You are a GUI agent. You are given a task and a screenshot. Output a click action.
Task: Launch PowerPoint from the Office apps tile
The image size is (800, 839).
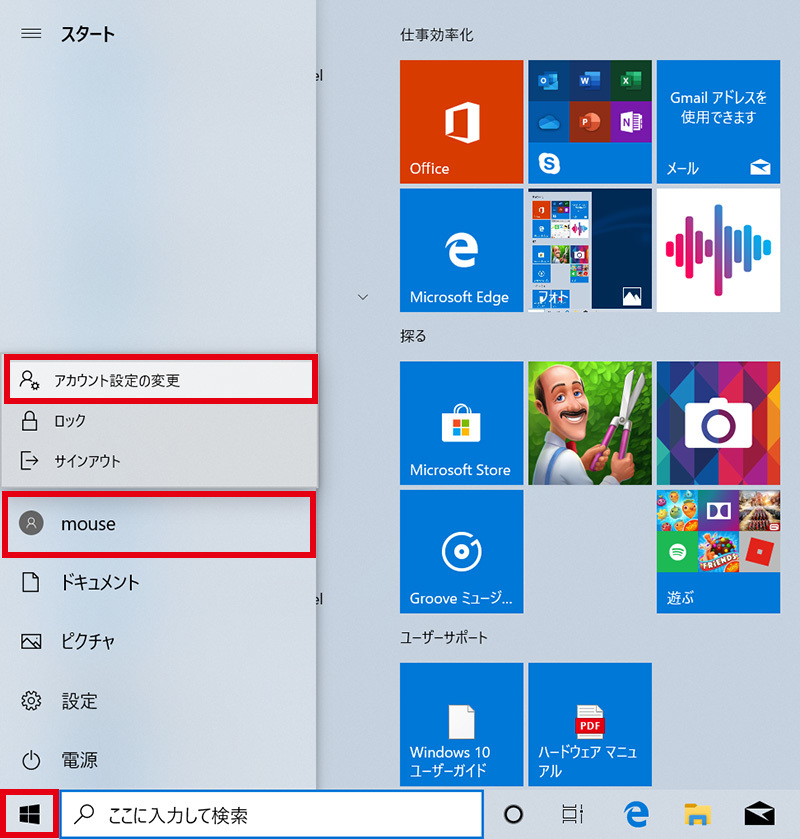click(590, 122)
